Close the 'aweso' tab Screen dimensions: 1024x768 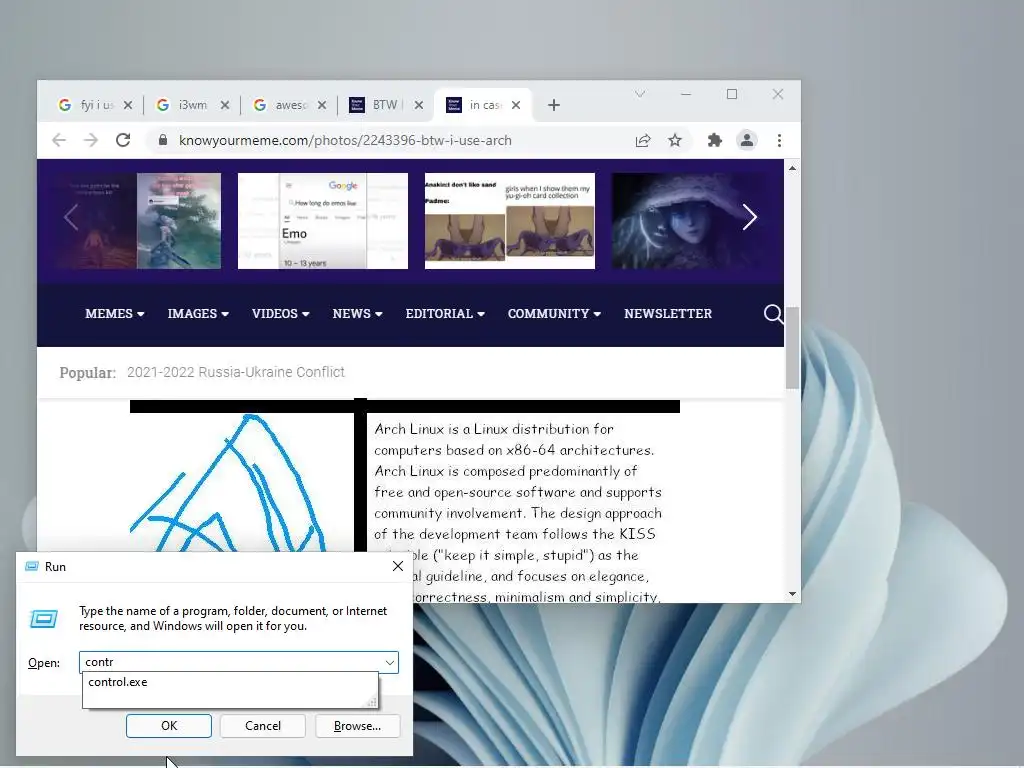pyautogui.click(x=322, y=105)
